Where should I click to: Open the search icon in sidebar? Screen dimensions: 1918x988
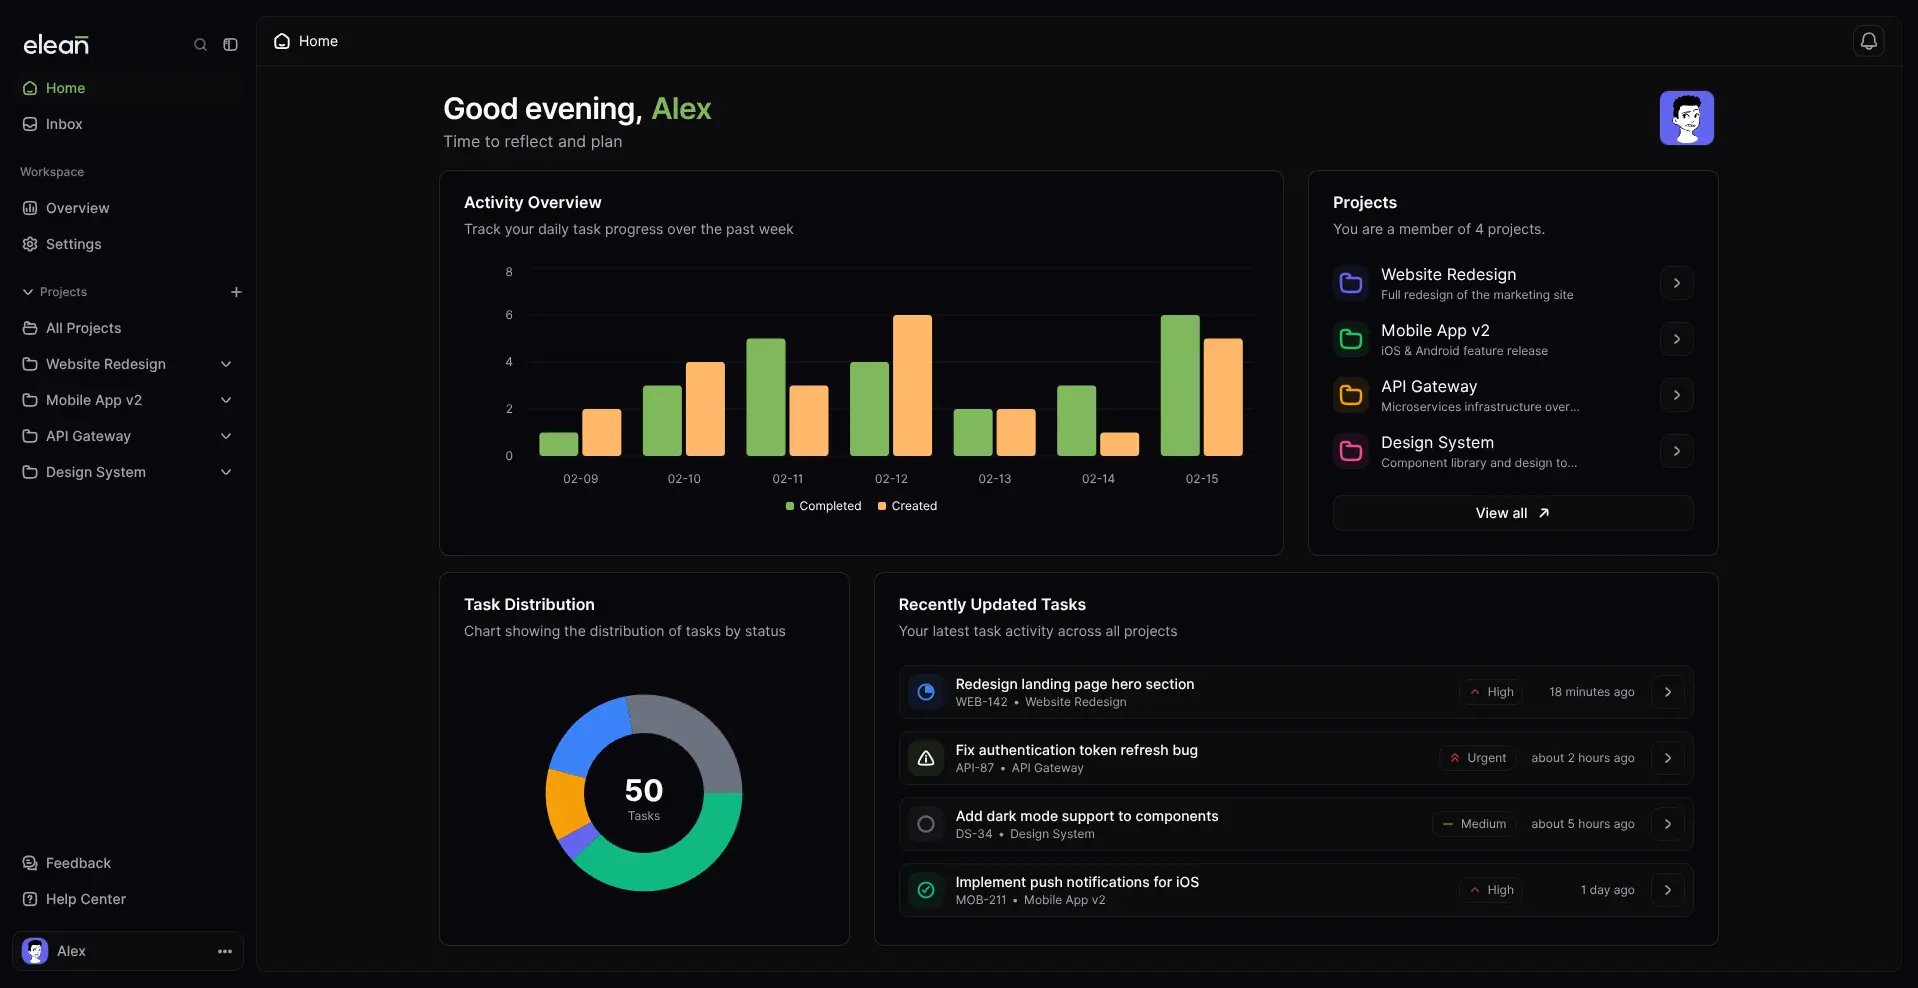point(200,44)
